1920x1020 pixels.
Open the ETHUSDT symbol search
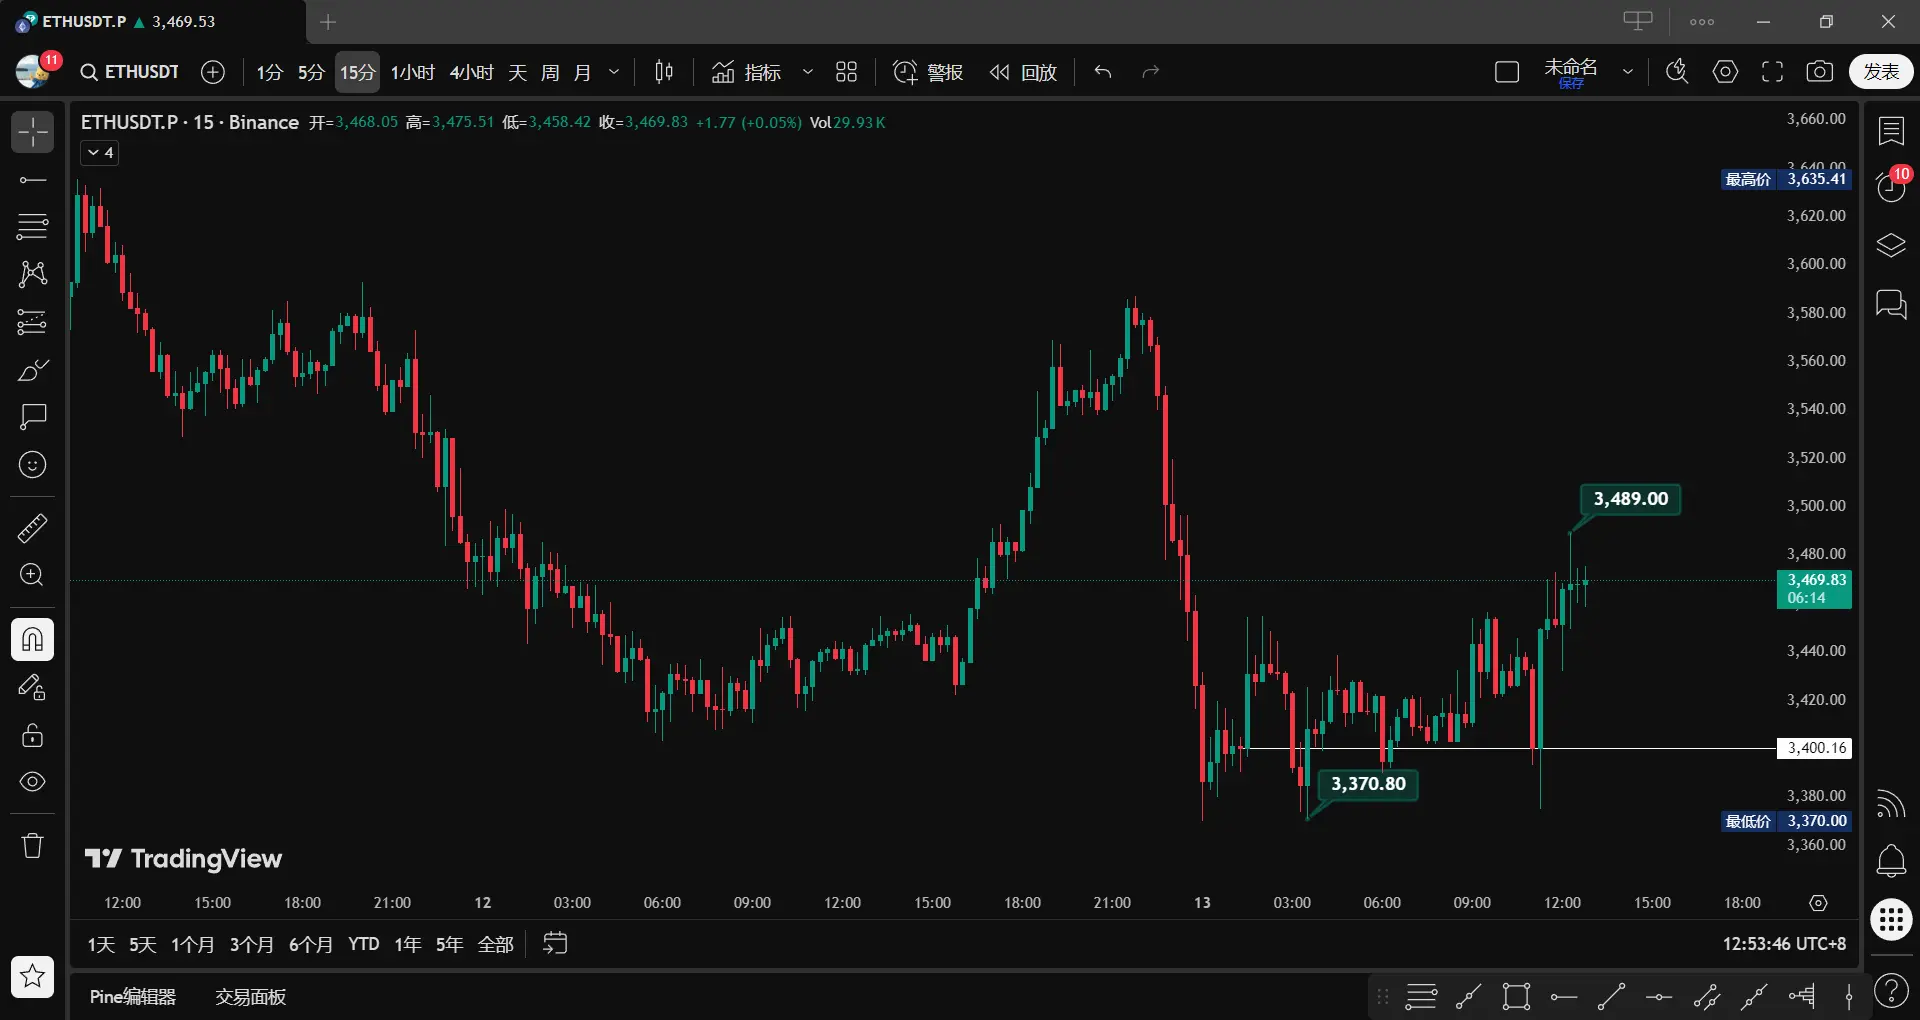click(129, 72)
